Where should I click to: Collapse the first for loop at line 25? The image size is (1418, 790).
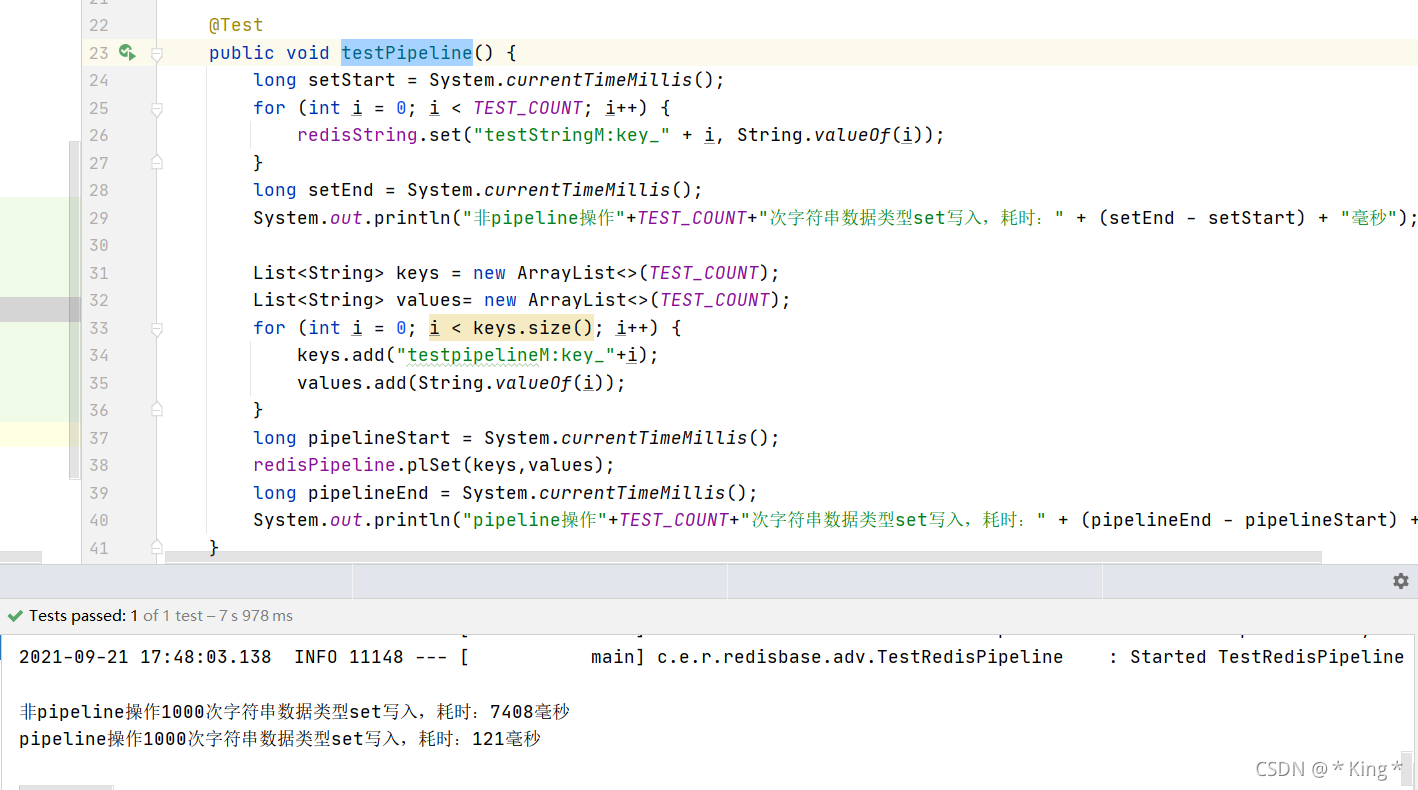157,109
